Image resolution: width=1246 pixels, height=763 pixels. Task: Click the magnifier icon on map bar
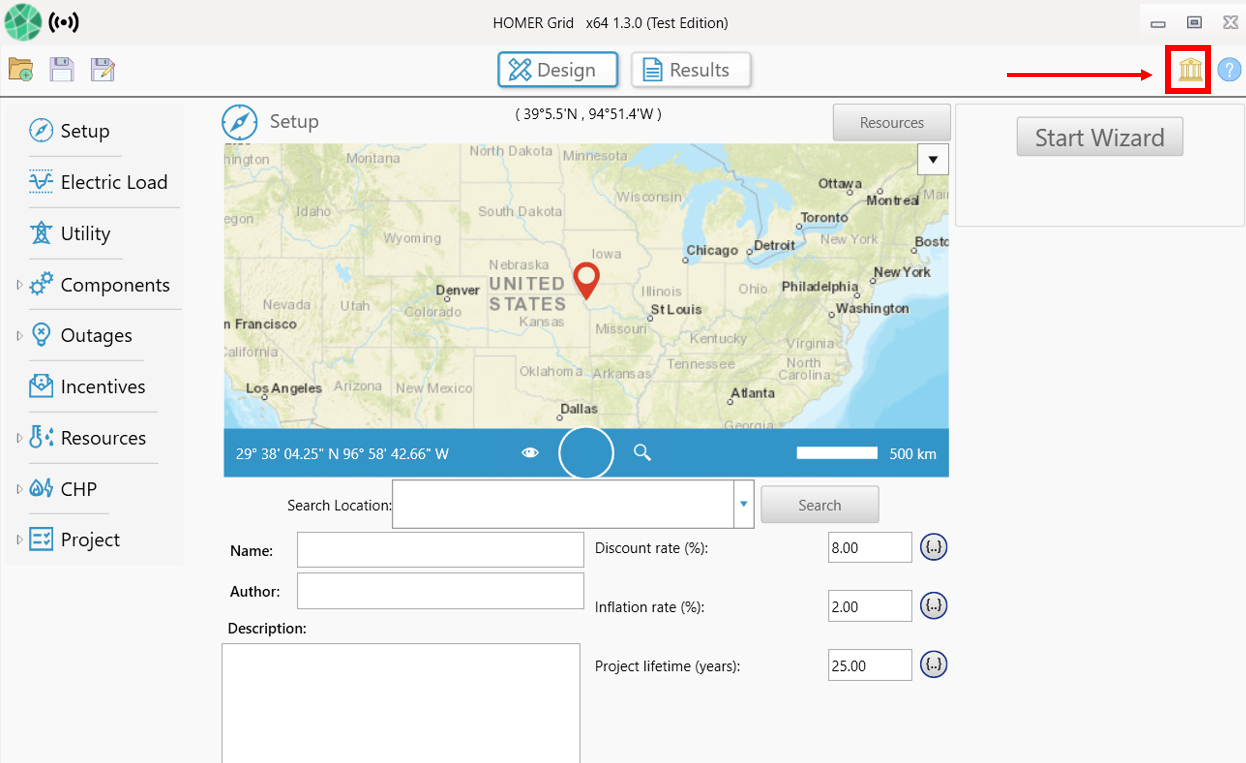tap(642, 453)
